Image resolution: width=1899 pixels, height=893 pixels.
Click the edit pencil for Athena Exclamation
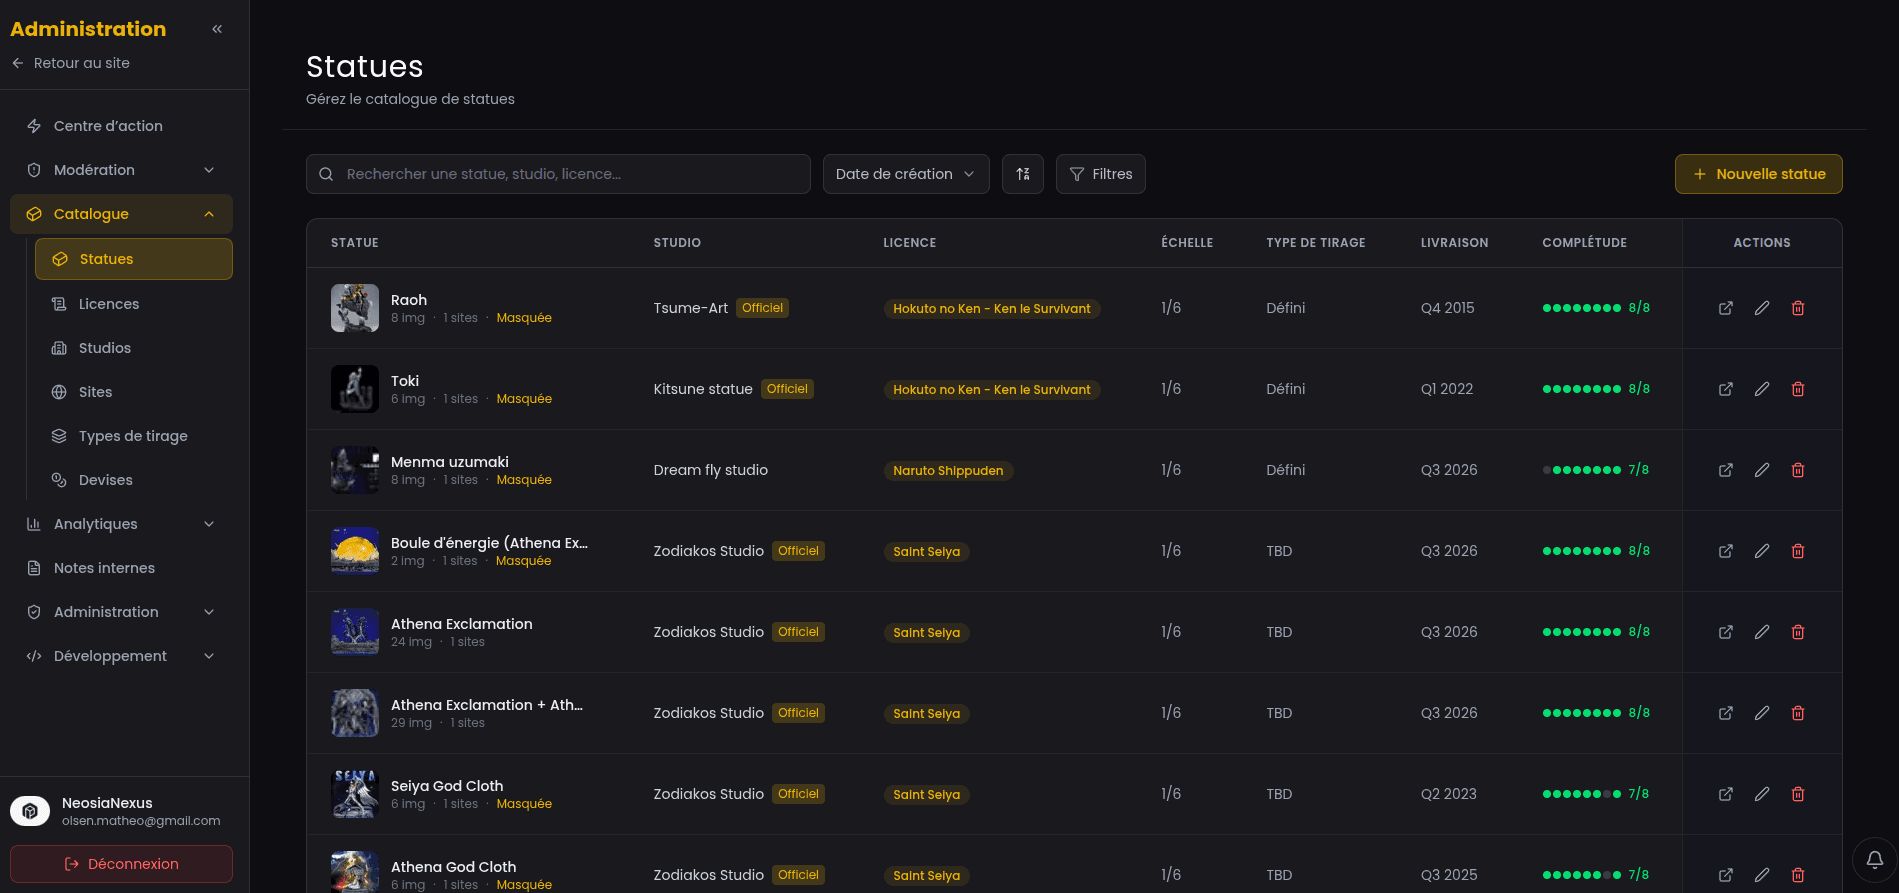click(x=1761, y=632)
